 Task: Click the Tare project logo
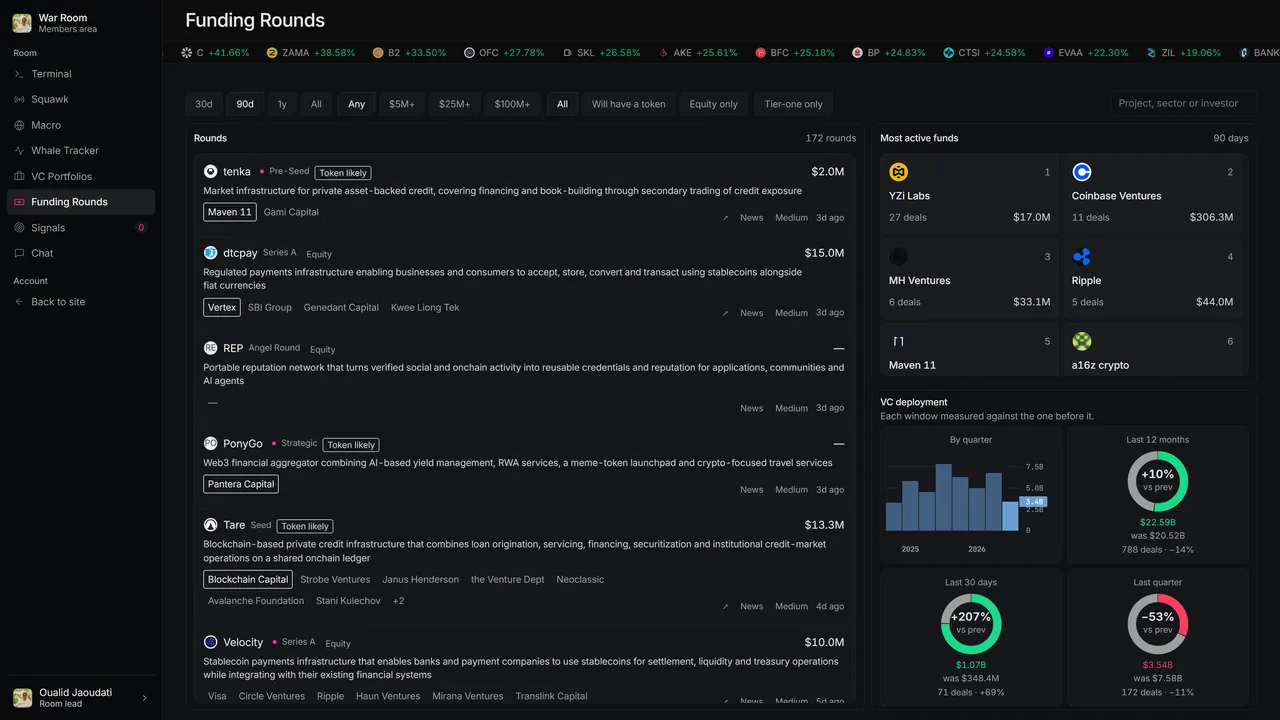pyautogui.click(x=211, y=525)
